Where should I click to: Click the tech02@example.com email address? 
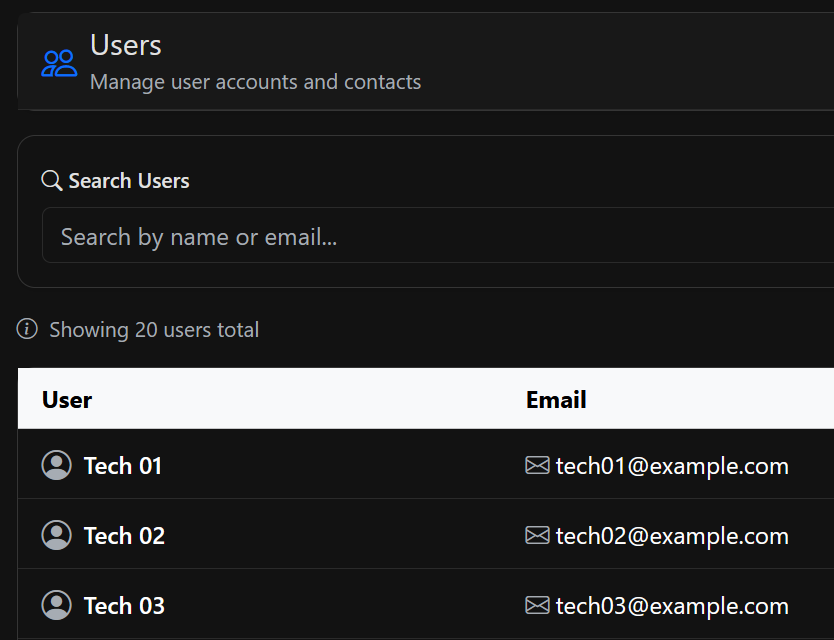point(672,536)
